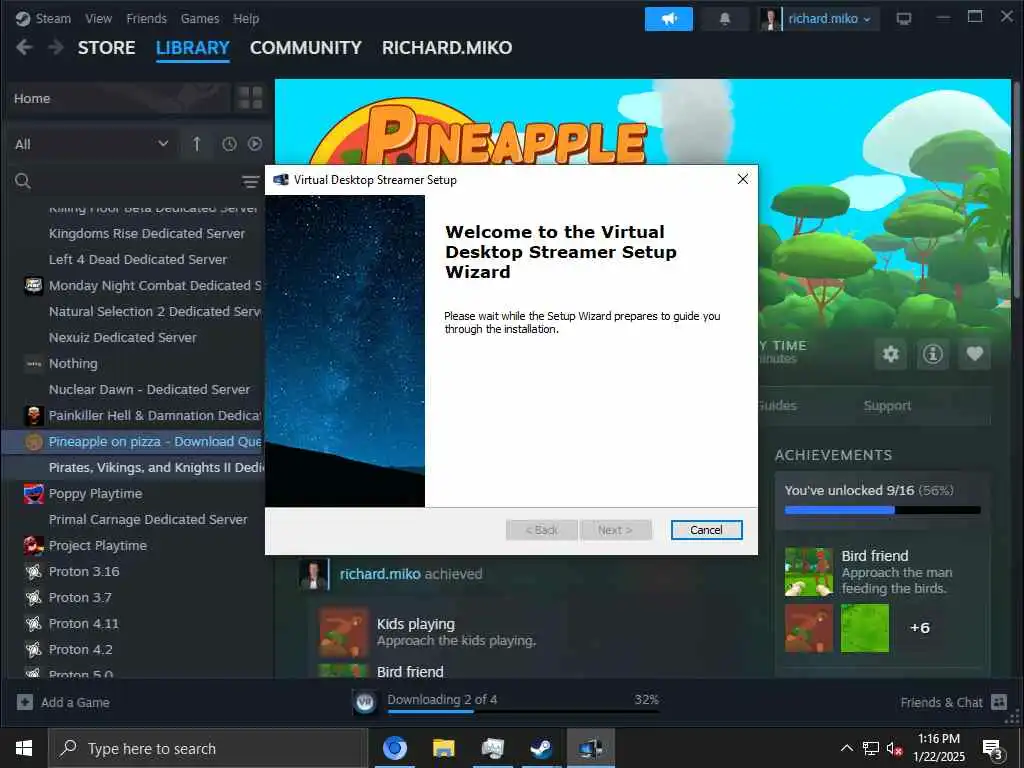Open the View menu
1024x768 pixels.
(99, 18)
